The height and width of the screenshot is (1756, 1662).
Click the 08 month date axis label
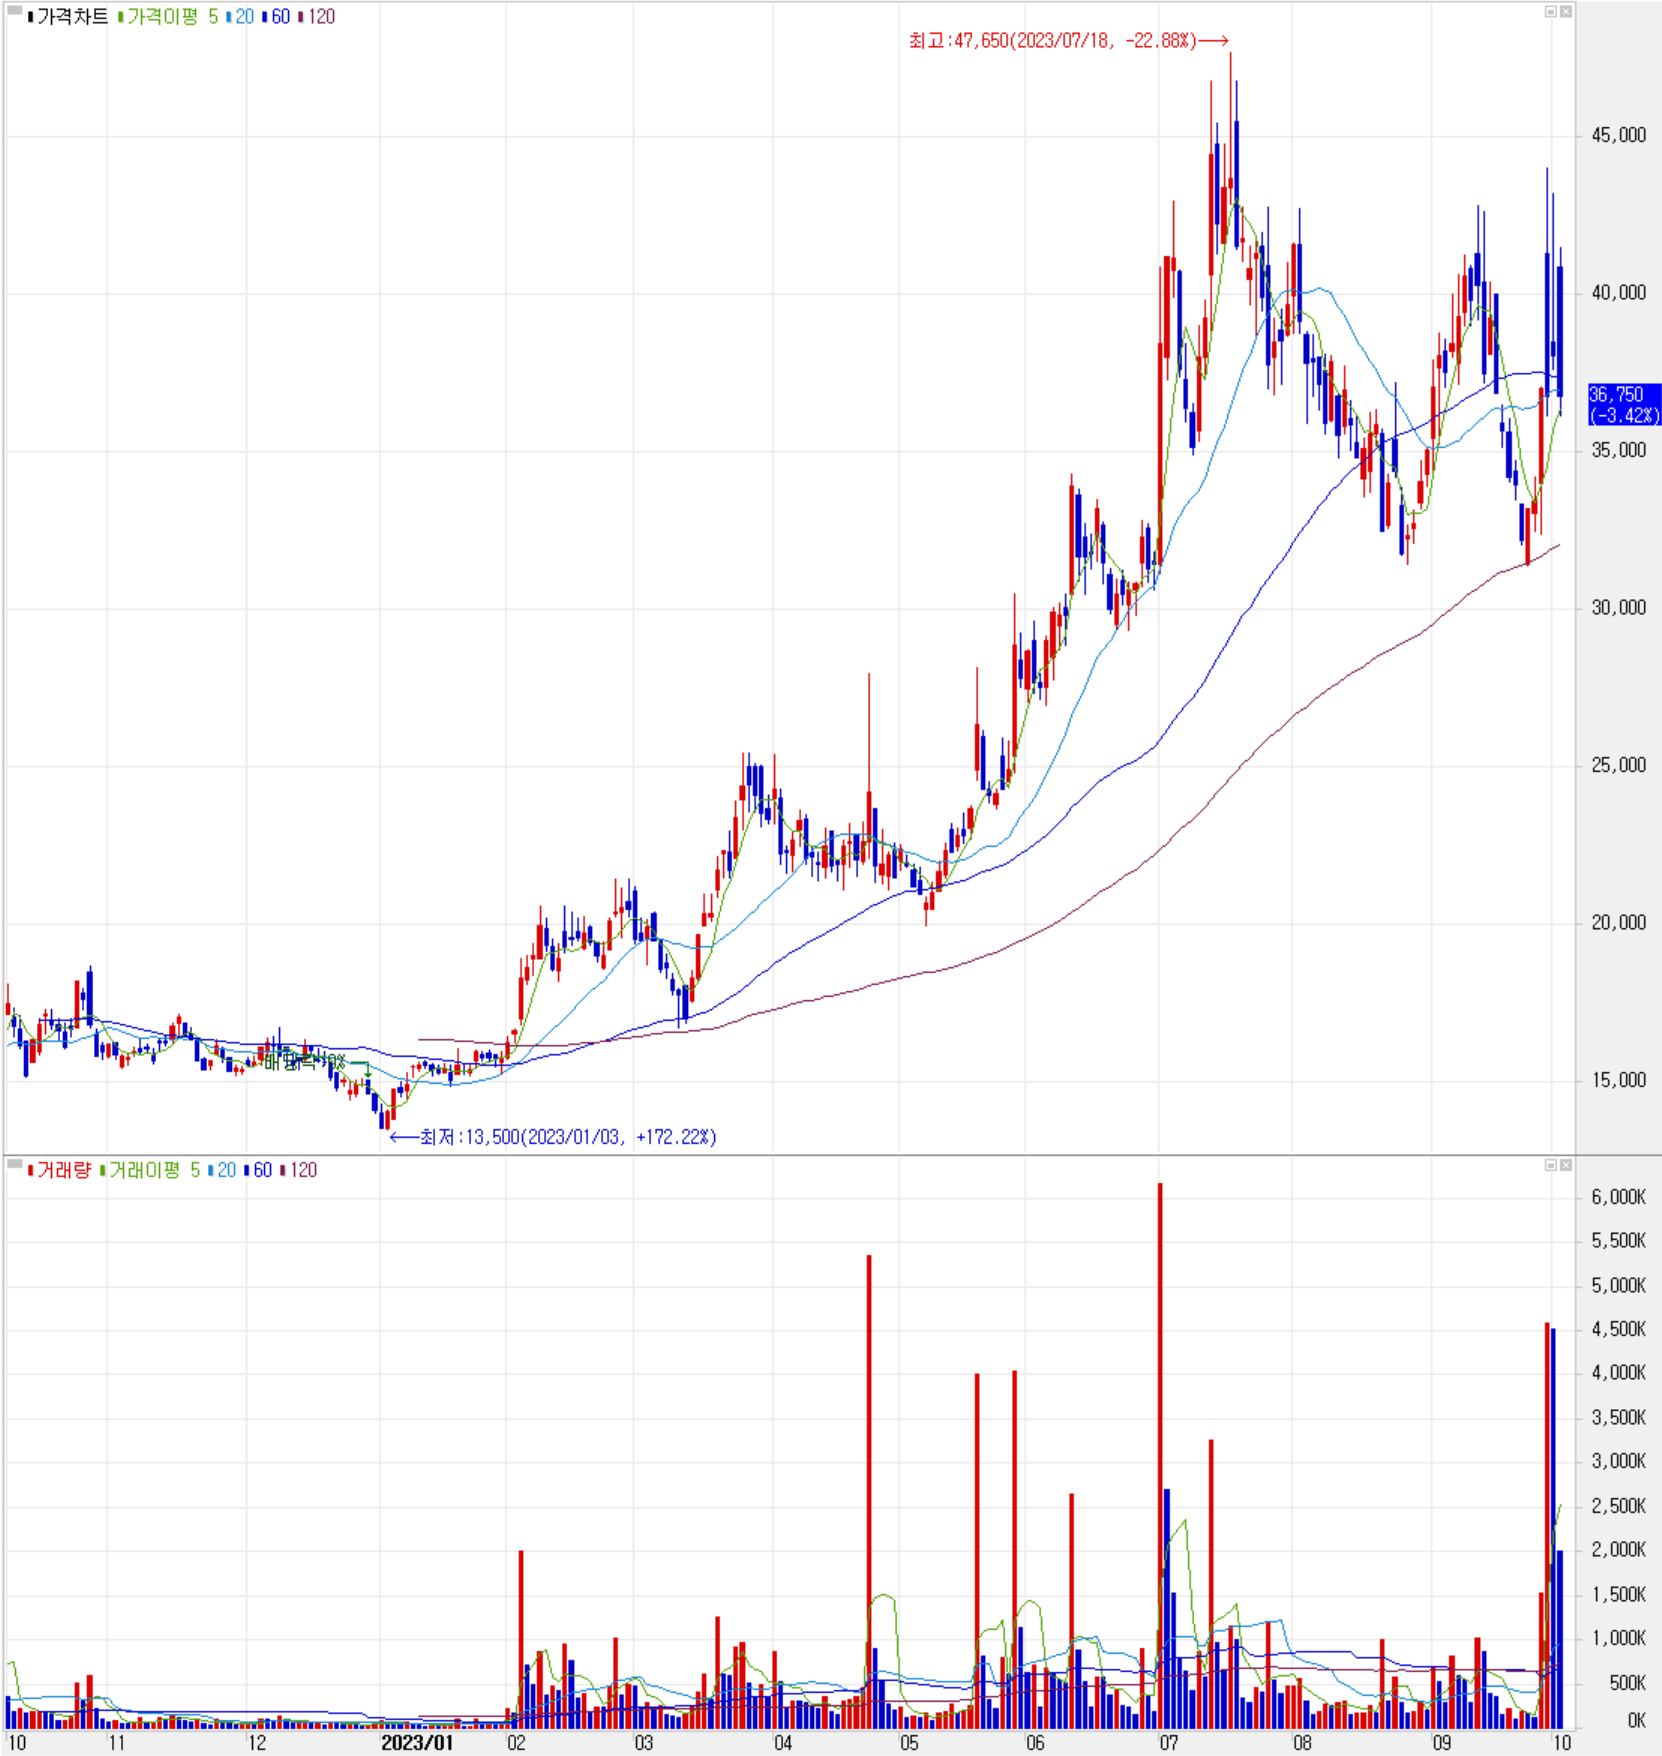(x=1301, y=1743)
